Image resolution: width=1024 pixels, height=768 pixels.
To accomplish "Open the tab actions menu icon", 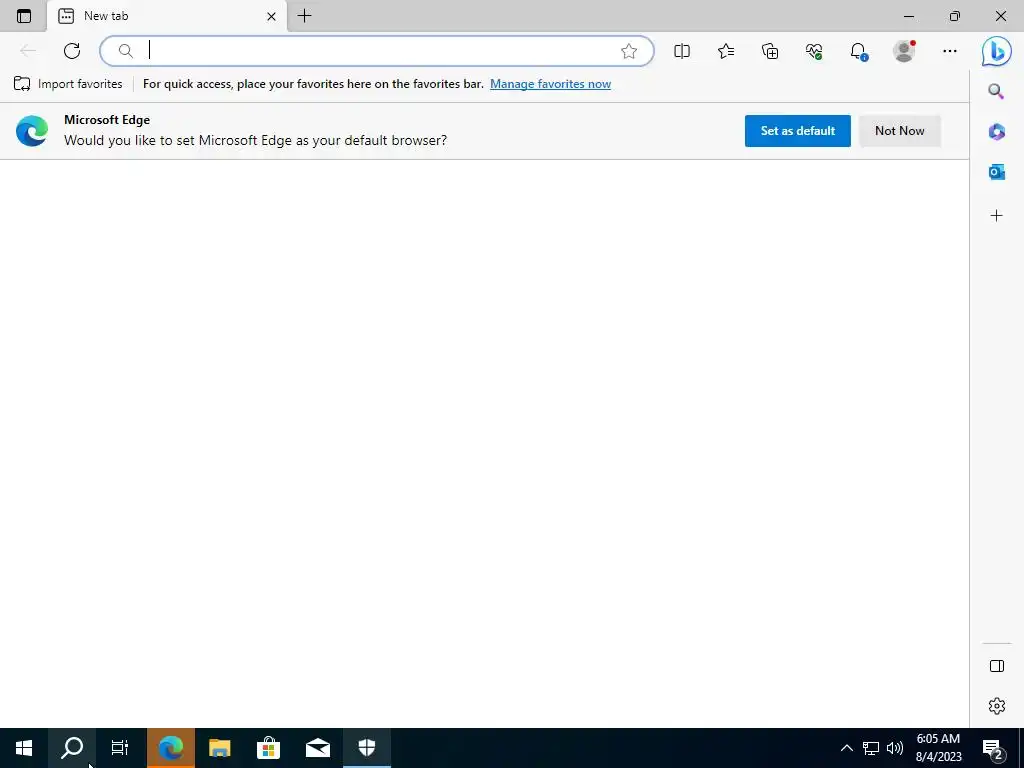I will 24,16.
